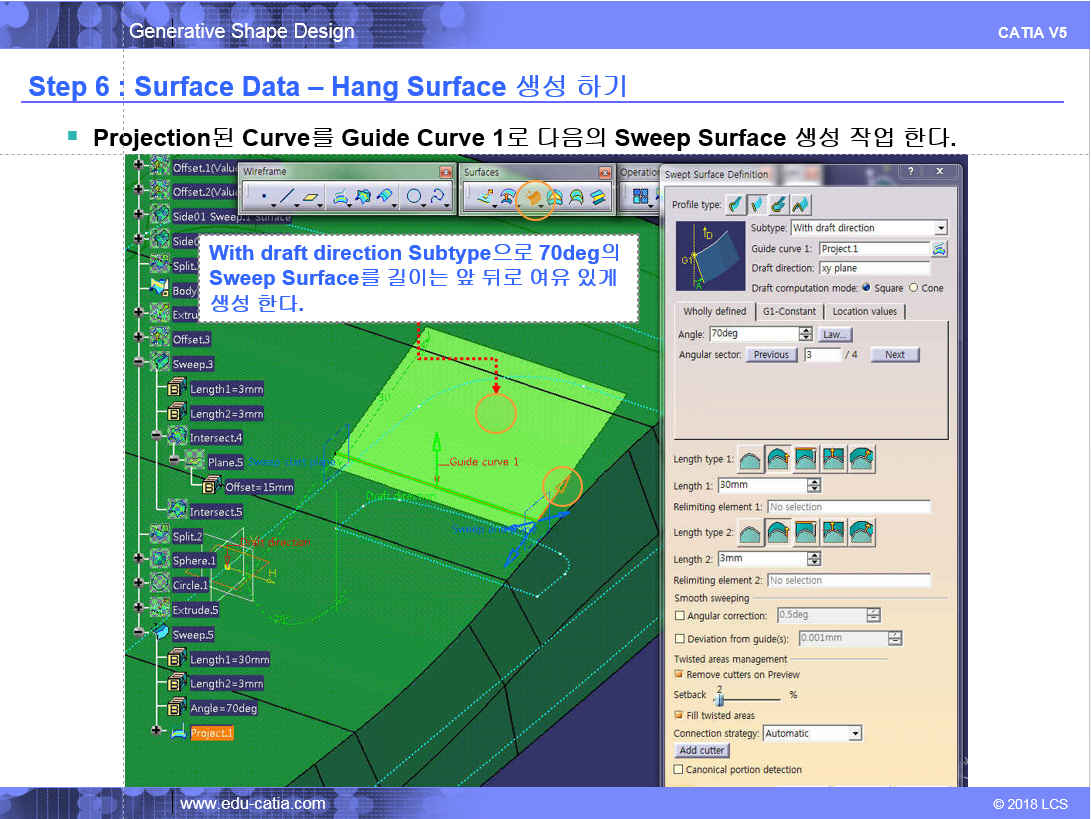Choose the Conic profile type icon
This screenshot has width=1091, height=819.
[x=802, y=204]
